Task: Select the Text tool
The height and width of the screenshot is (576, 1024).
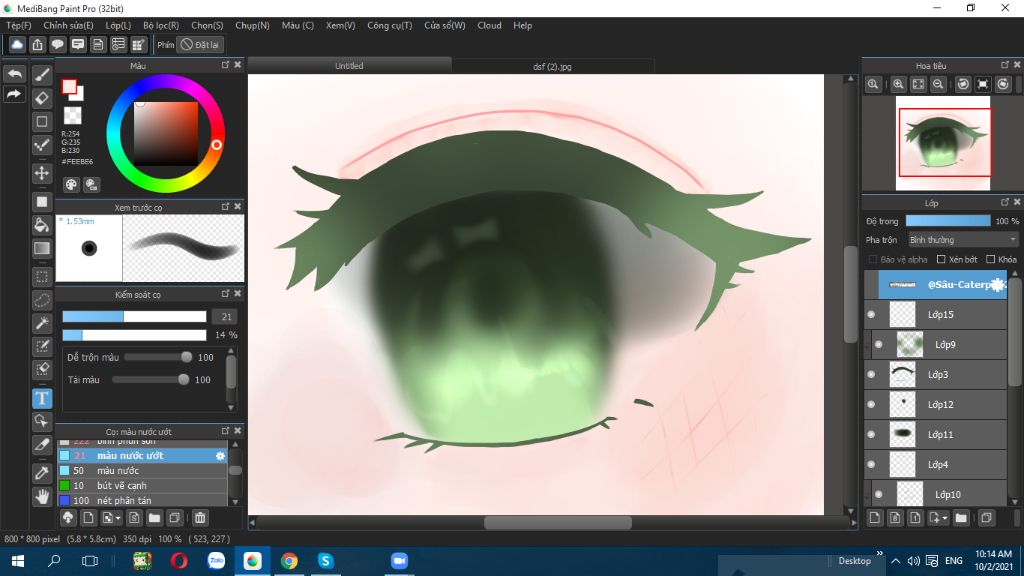Action: [42, 398]
